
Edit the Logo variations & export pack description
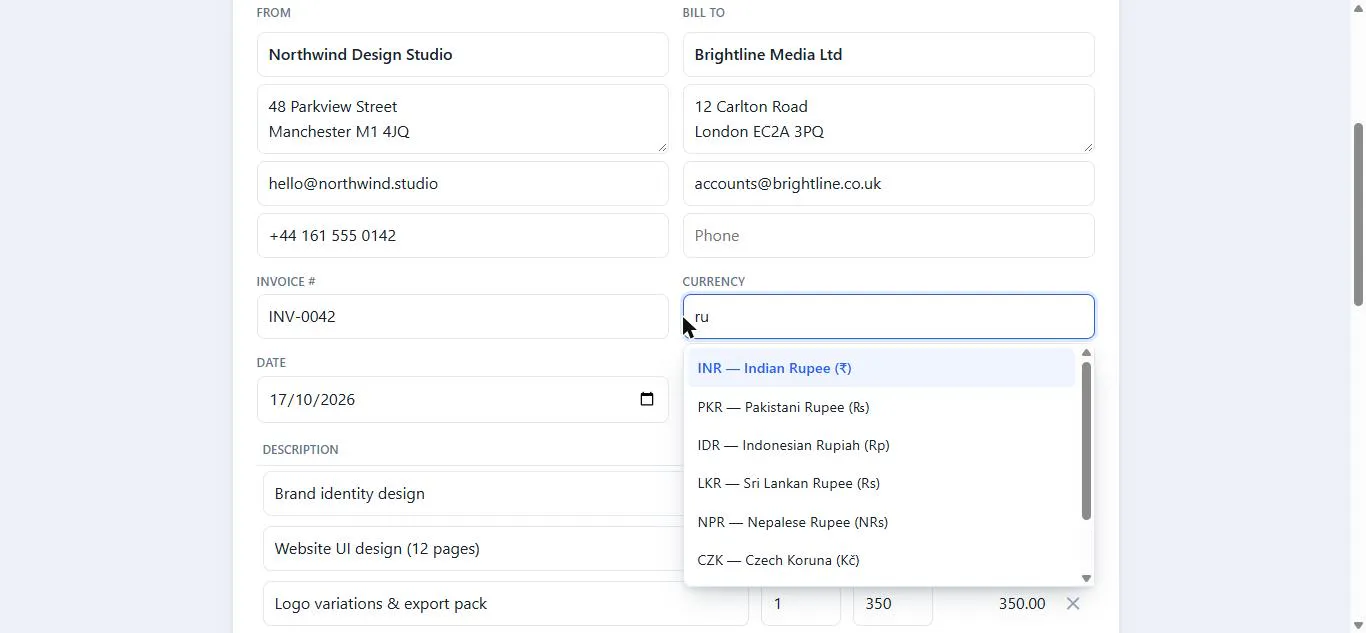pyautogui.click(x=506, y=604)
